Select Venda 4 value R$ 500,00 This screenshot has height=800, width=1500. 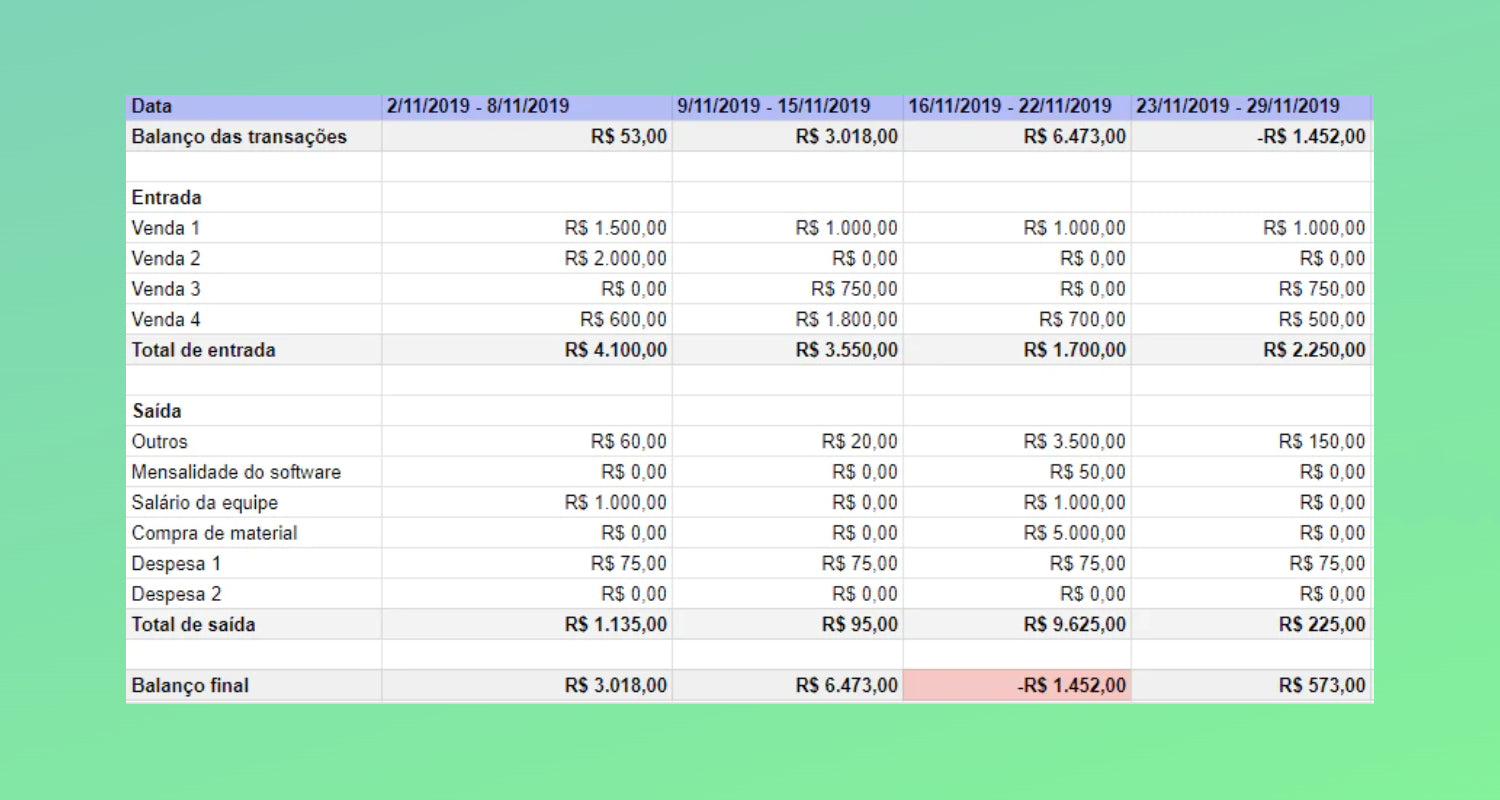tap(1252, 320)
